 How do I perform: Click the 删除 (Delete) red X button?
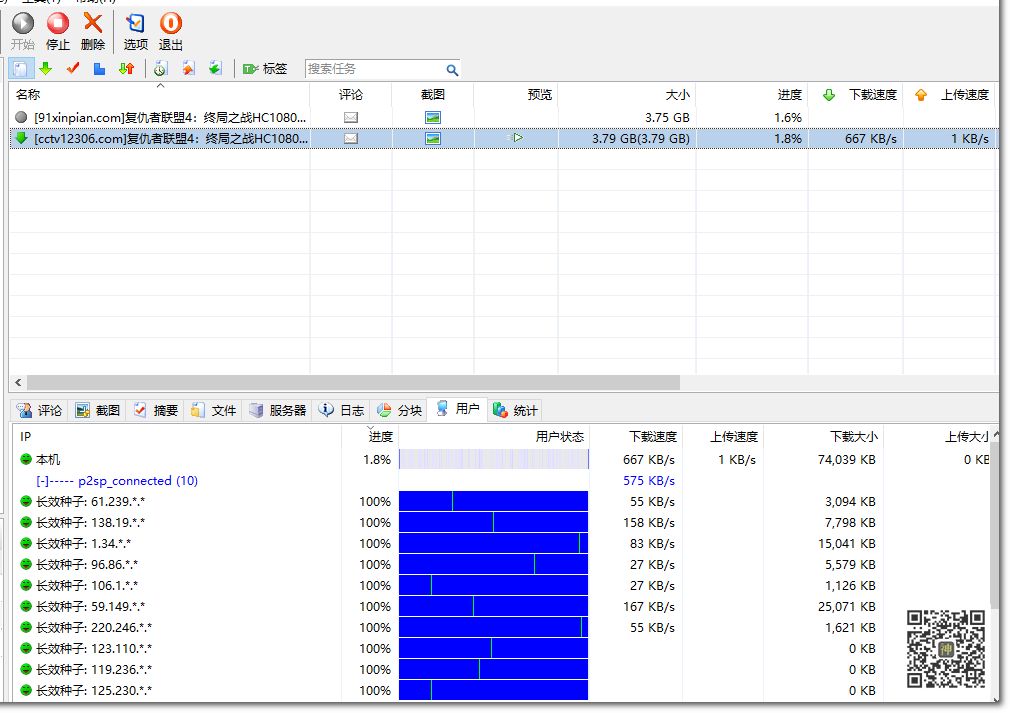[93, 32]
